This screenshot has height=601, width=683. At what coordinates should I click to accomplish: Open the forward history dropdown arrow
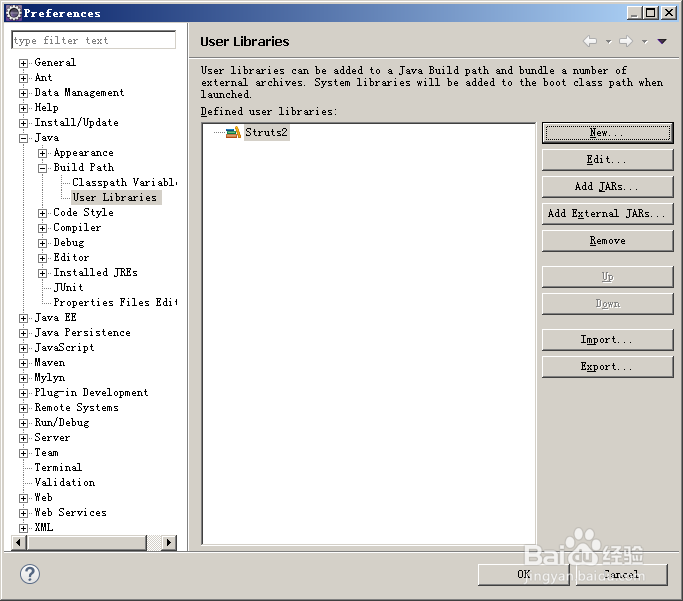point(645,42)
